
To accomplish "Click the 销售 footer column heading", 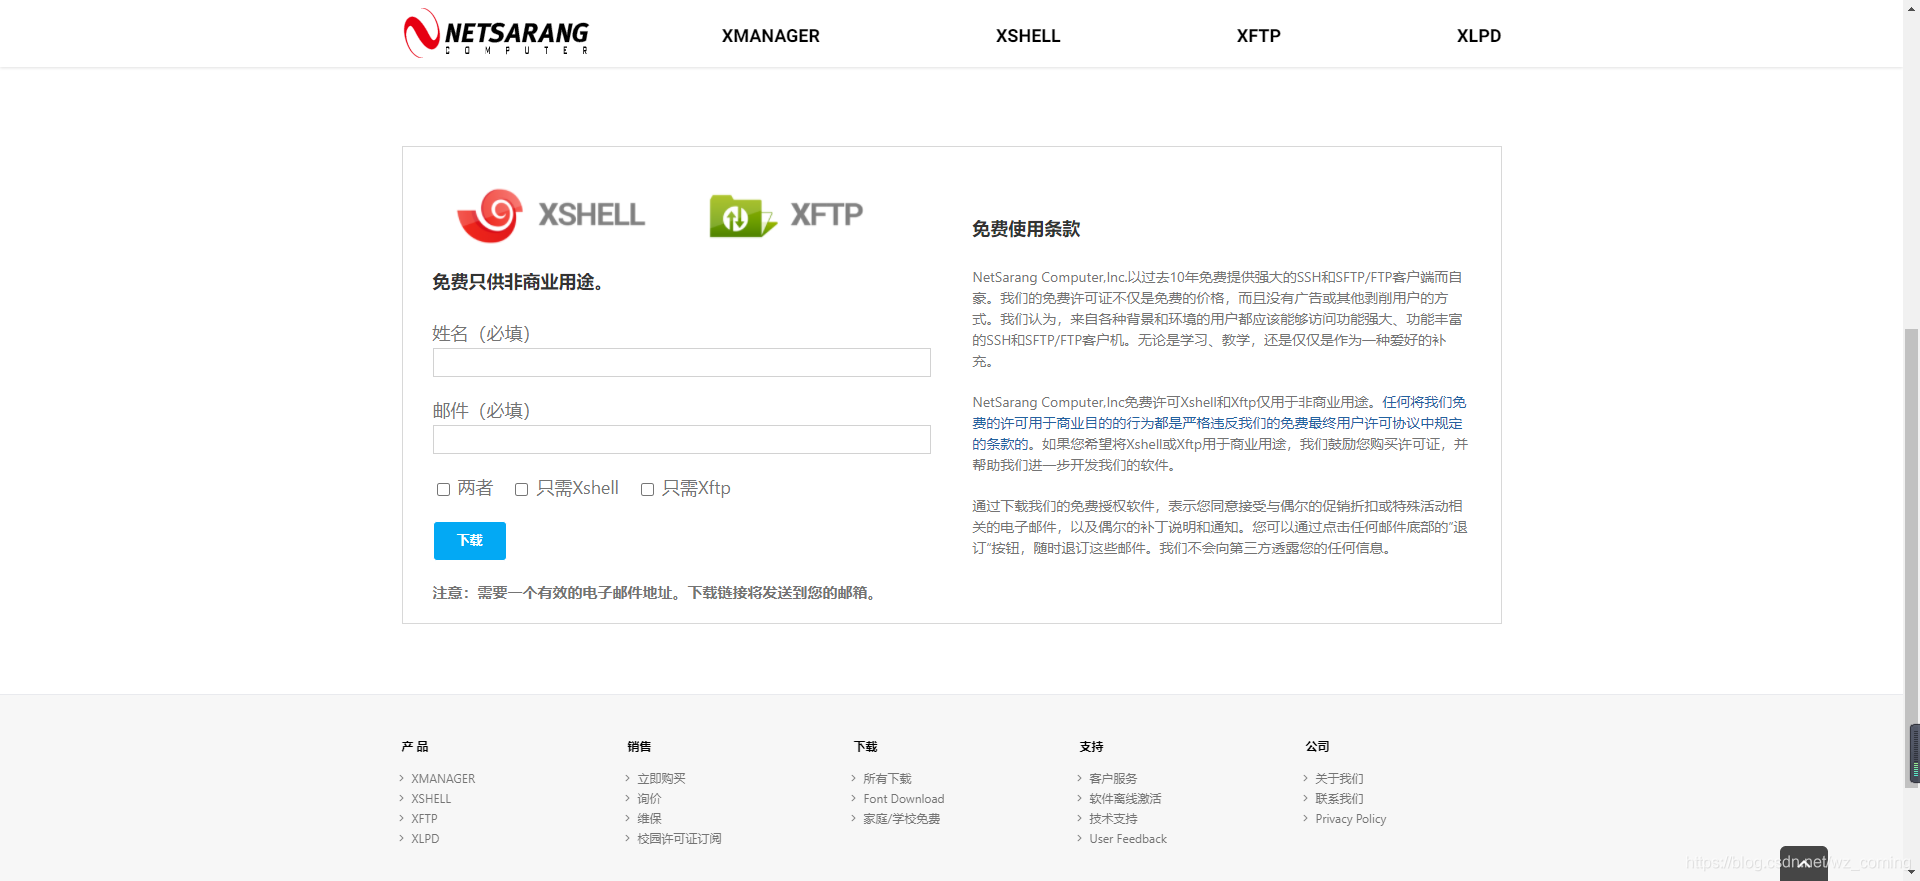I will pos(639,746).
